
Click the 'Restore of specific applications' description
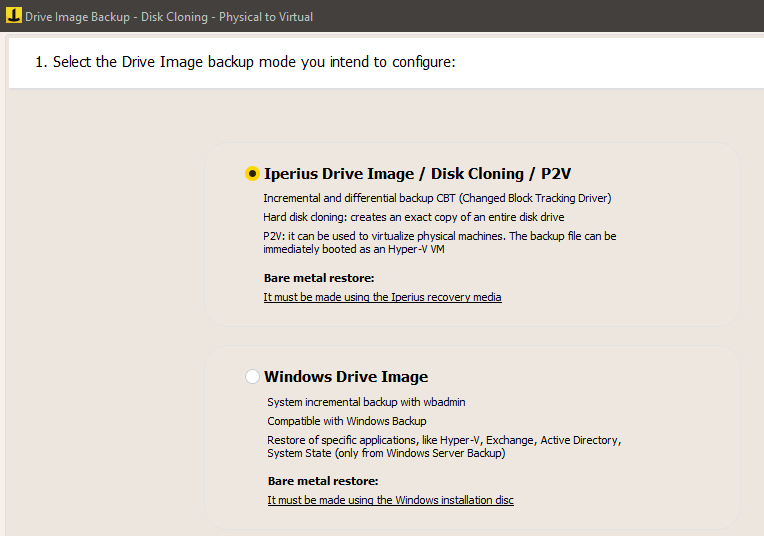444,446
